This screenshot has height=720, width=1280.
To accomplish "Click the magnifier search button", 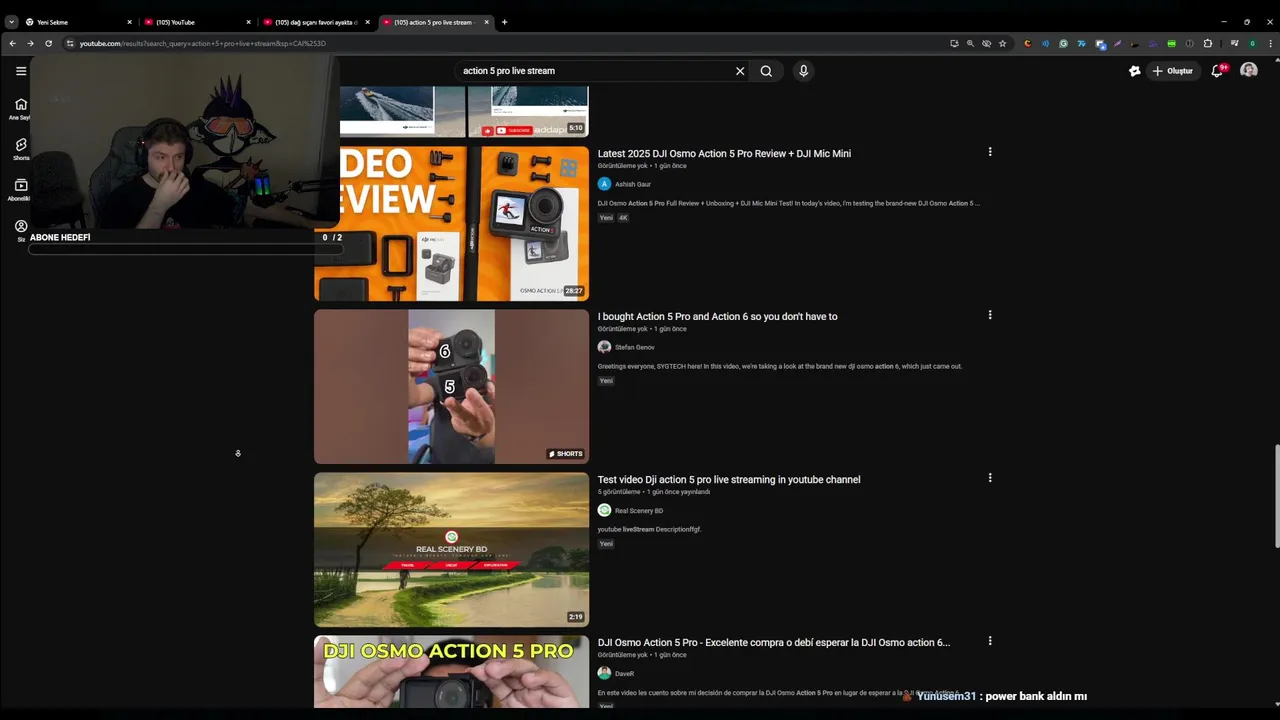I will point(766,71).
